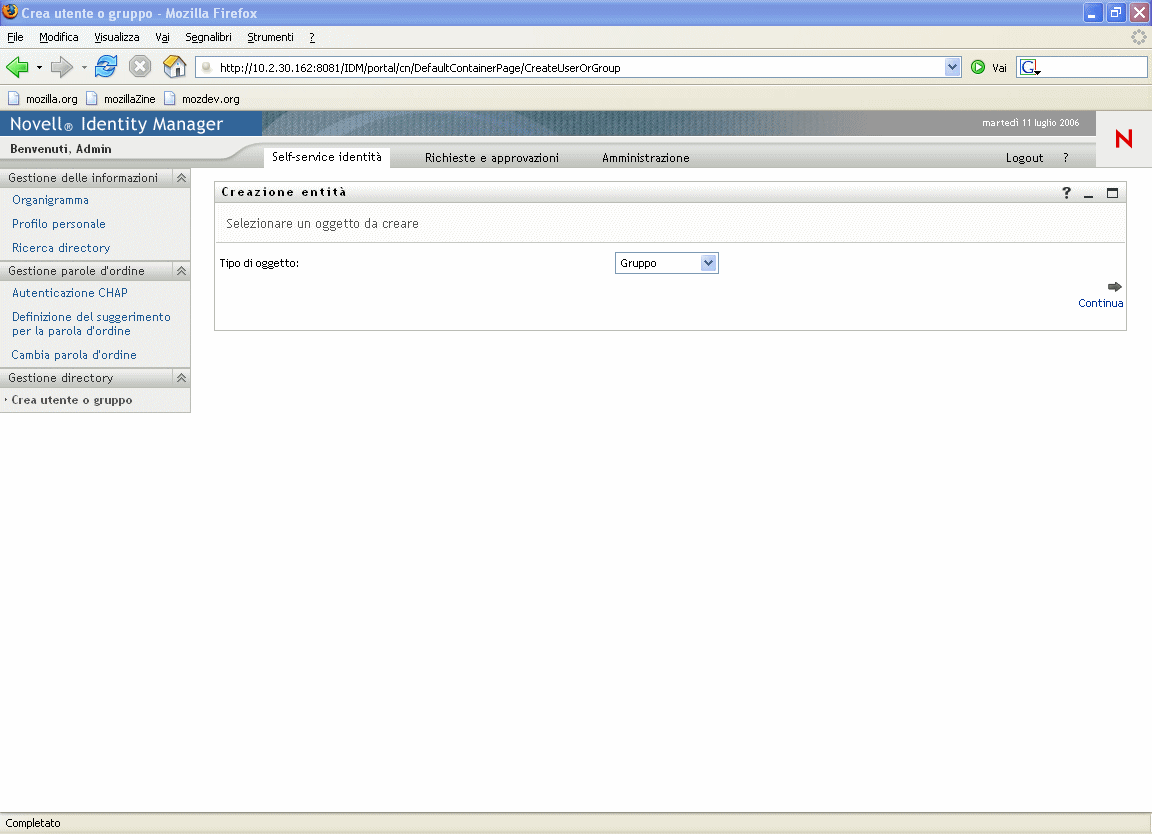Open the Visualizza menu
Image resolution: width=1152 pixels, height=834 pixels.
117,37
